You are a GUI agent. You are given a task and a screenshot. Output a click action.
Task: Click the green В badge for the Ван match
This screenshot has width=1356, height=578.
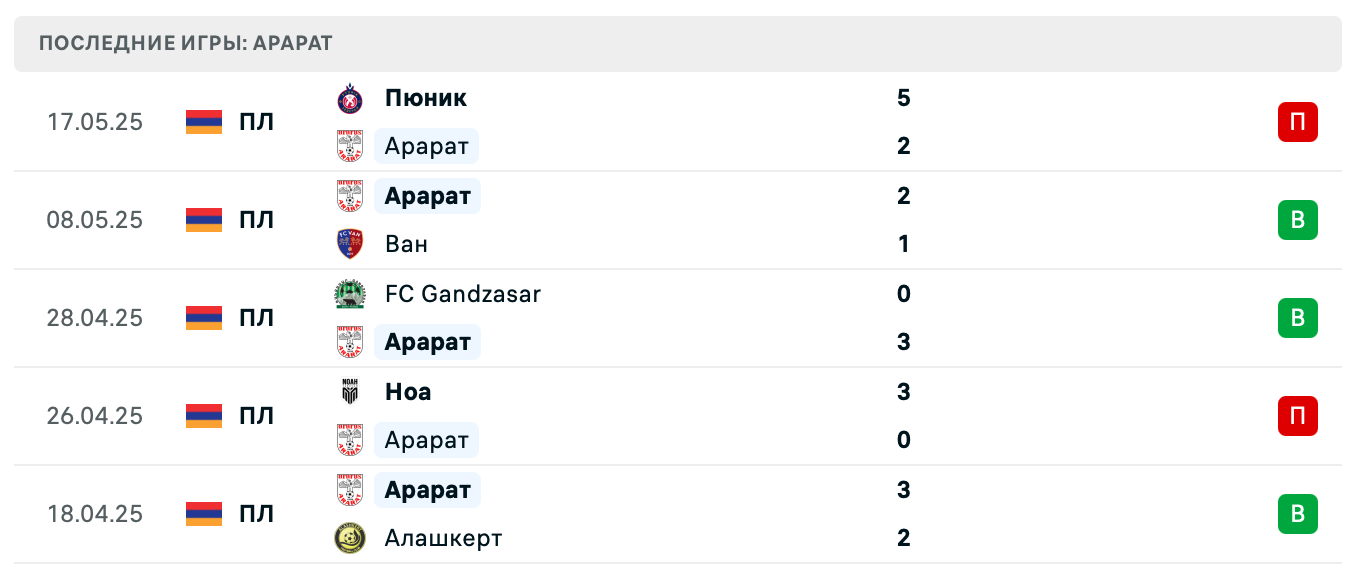(x=1297, y=220)
